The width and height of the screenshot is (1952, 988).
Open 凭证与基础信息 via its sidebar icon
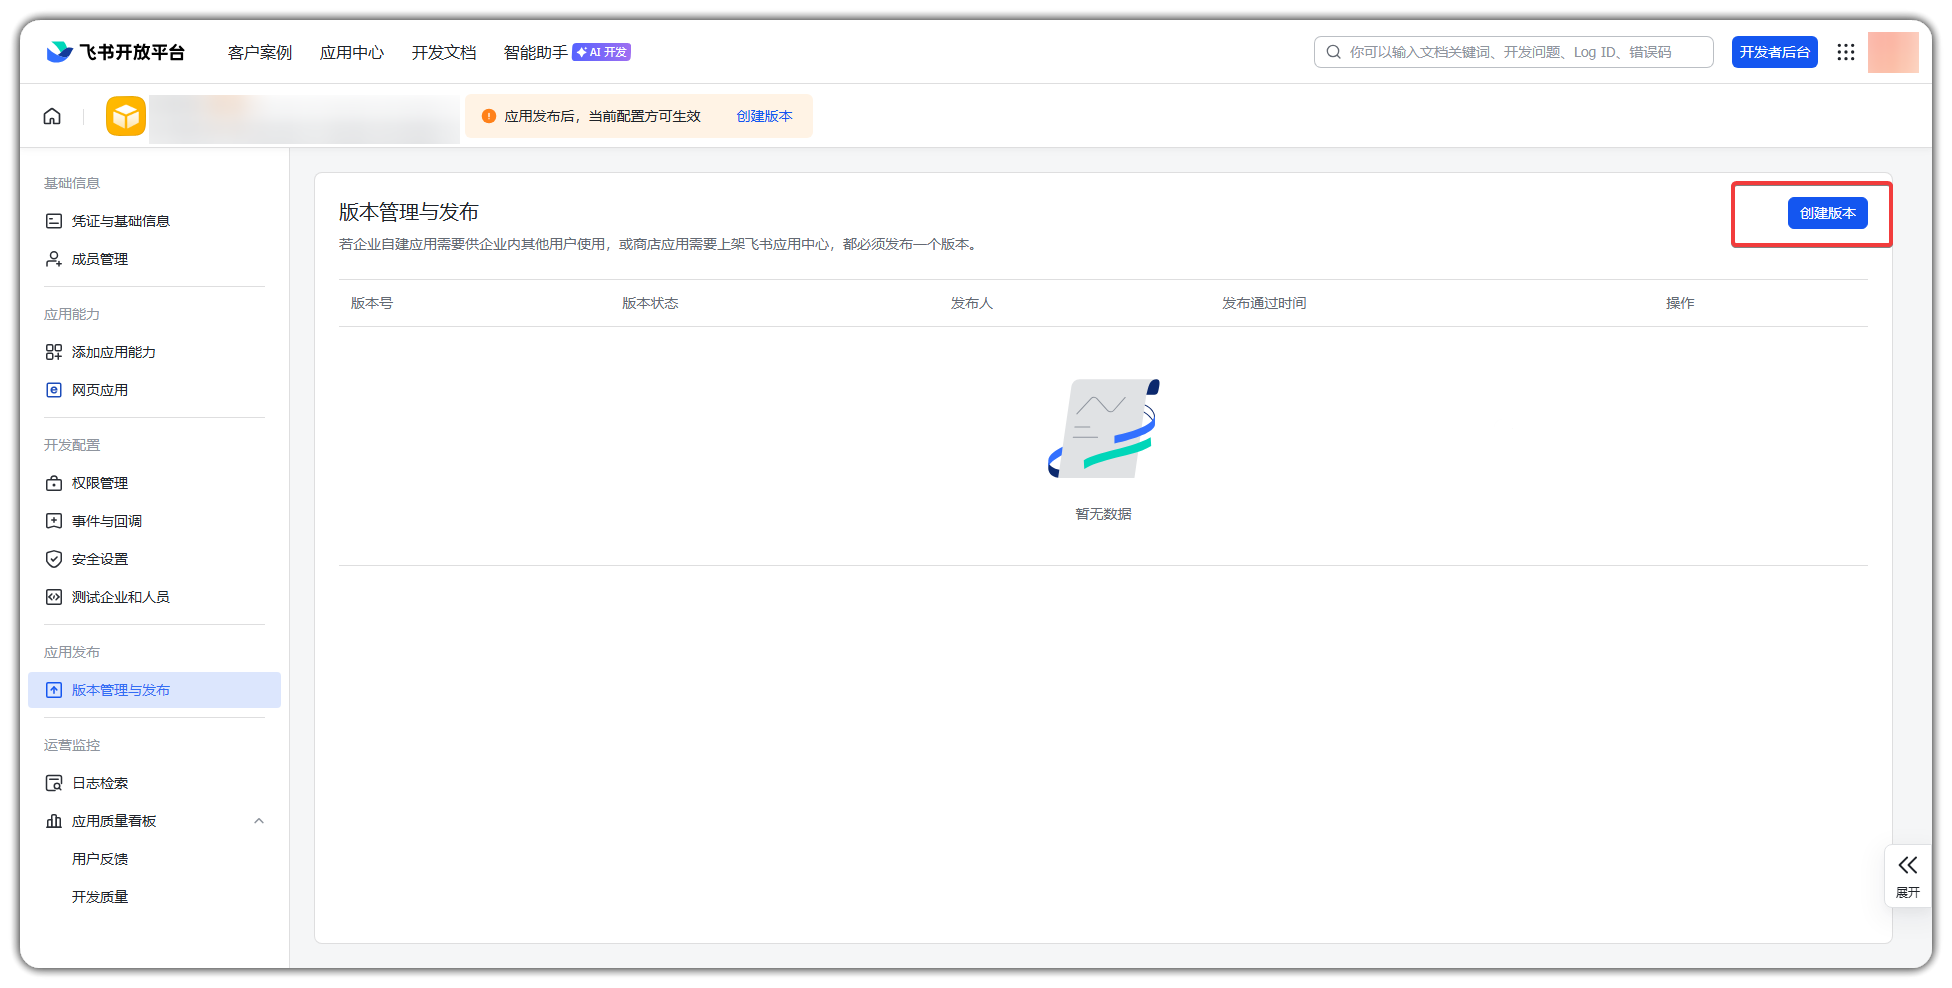pos(54,220)
